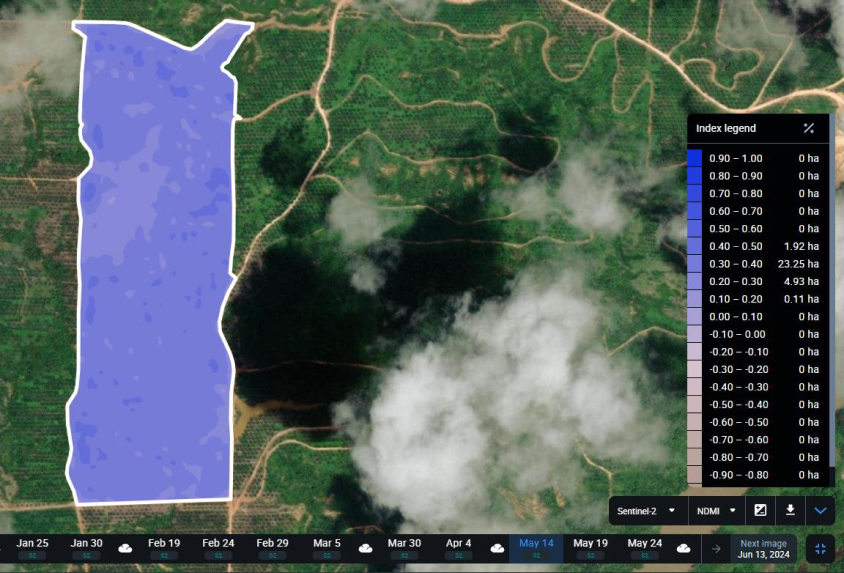This screenshot has height=573, width=844.
Task: Click the 23.25 ha legend value
Action: tap(798, 264)
